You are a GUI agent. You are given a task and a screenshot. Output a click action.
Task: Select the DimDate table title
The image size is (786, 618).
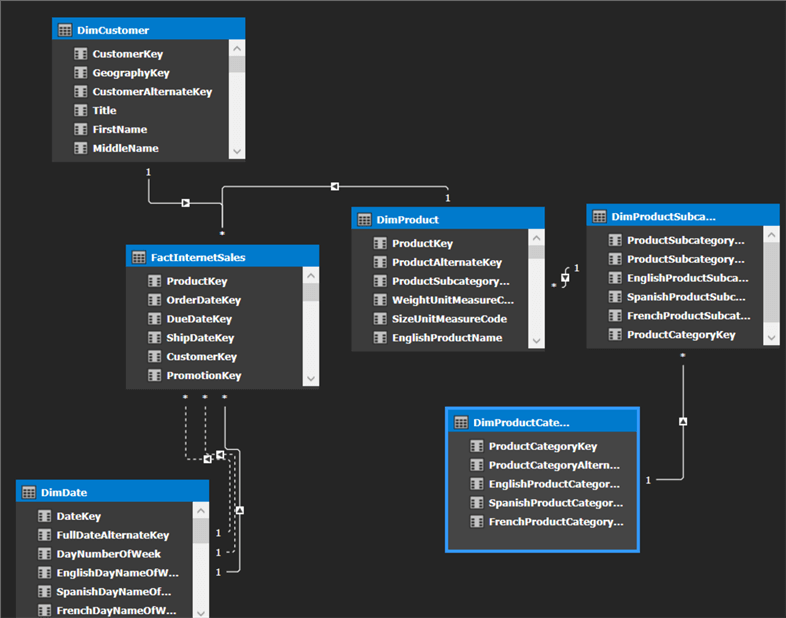(x=64, y=492)
